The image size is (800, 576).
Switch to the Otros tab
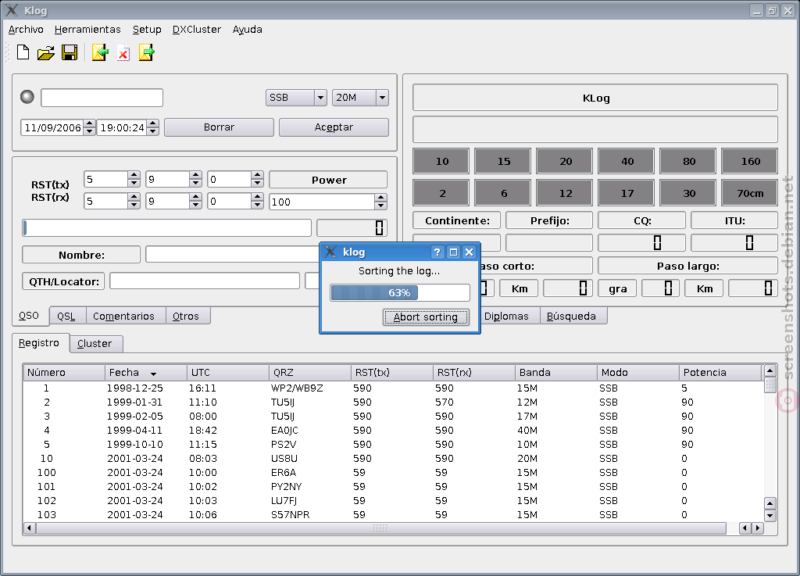[186, 316]
